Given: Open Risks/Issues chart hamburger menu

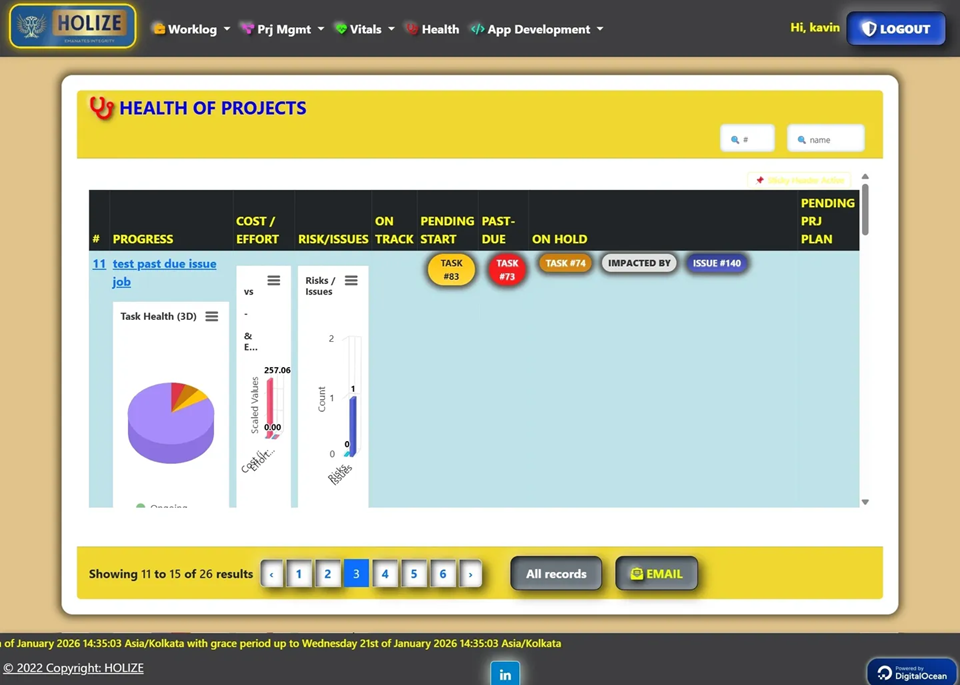Looking at the screenshot, I should (351, 280).
